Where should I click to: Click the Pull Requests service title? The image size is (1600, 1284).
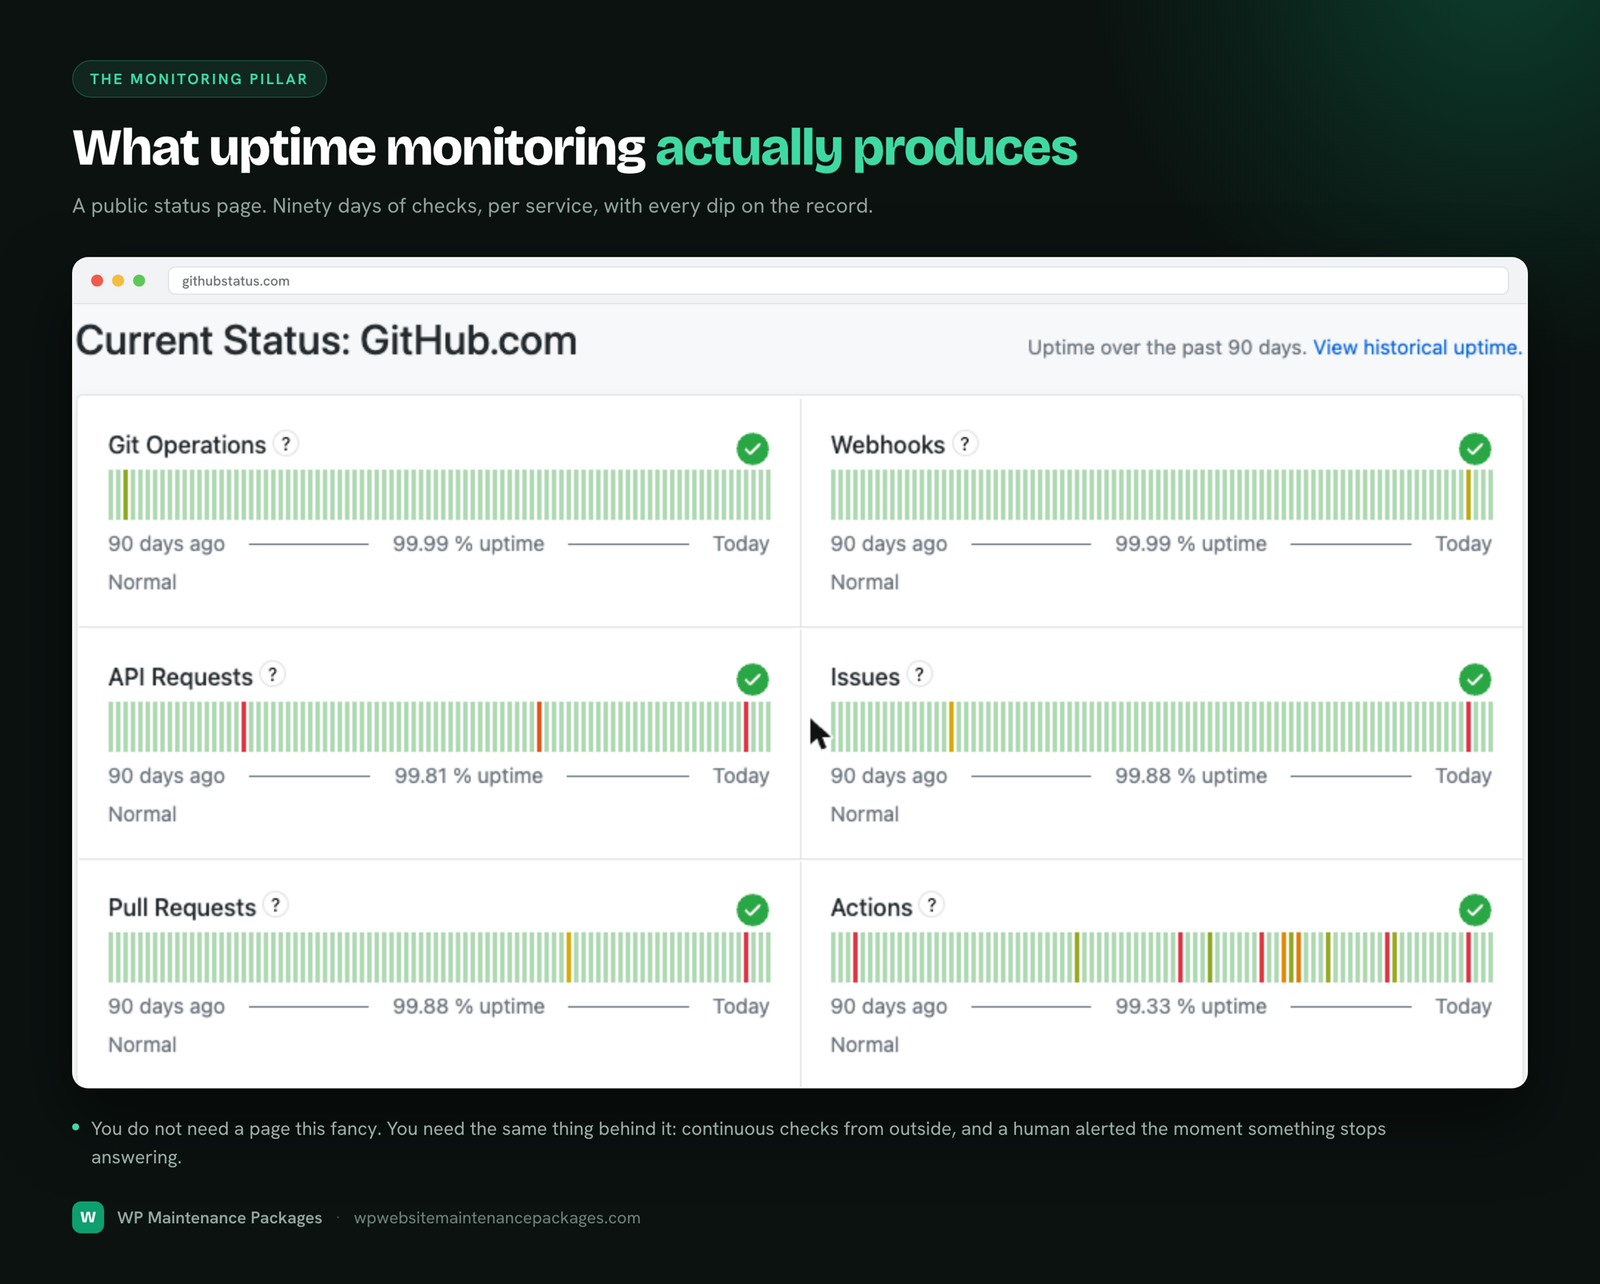click(182, 907)
